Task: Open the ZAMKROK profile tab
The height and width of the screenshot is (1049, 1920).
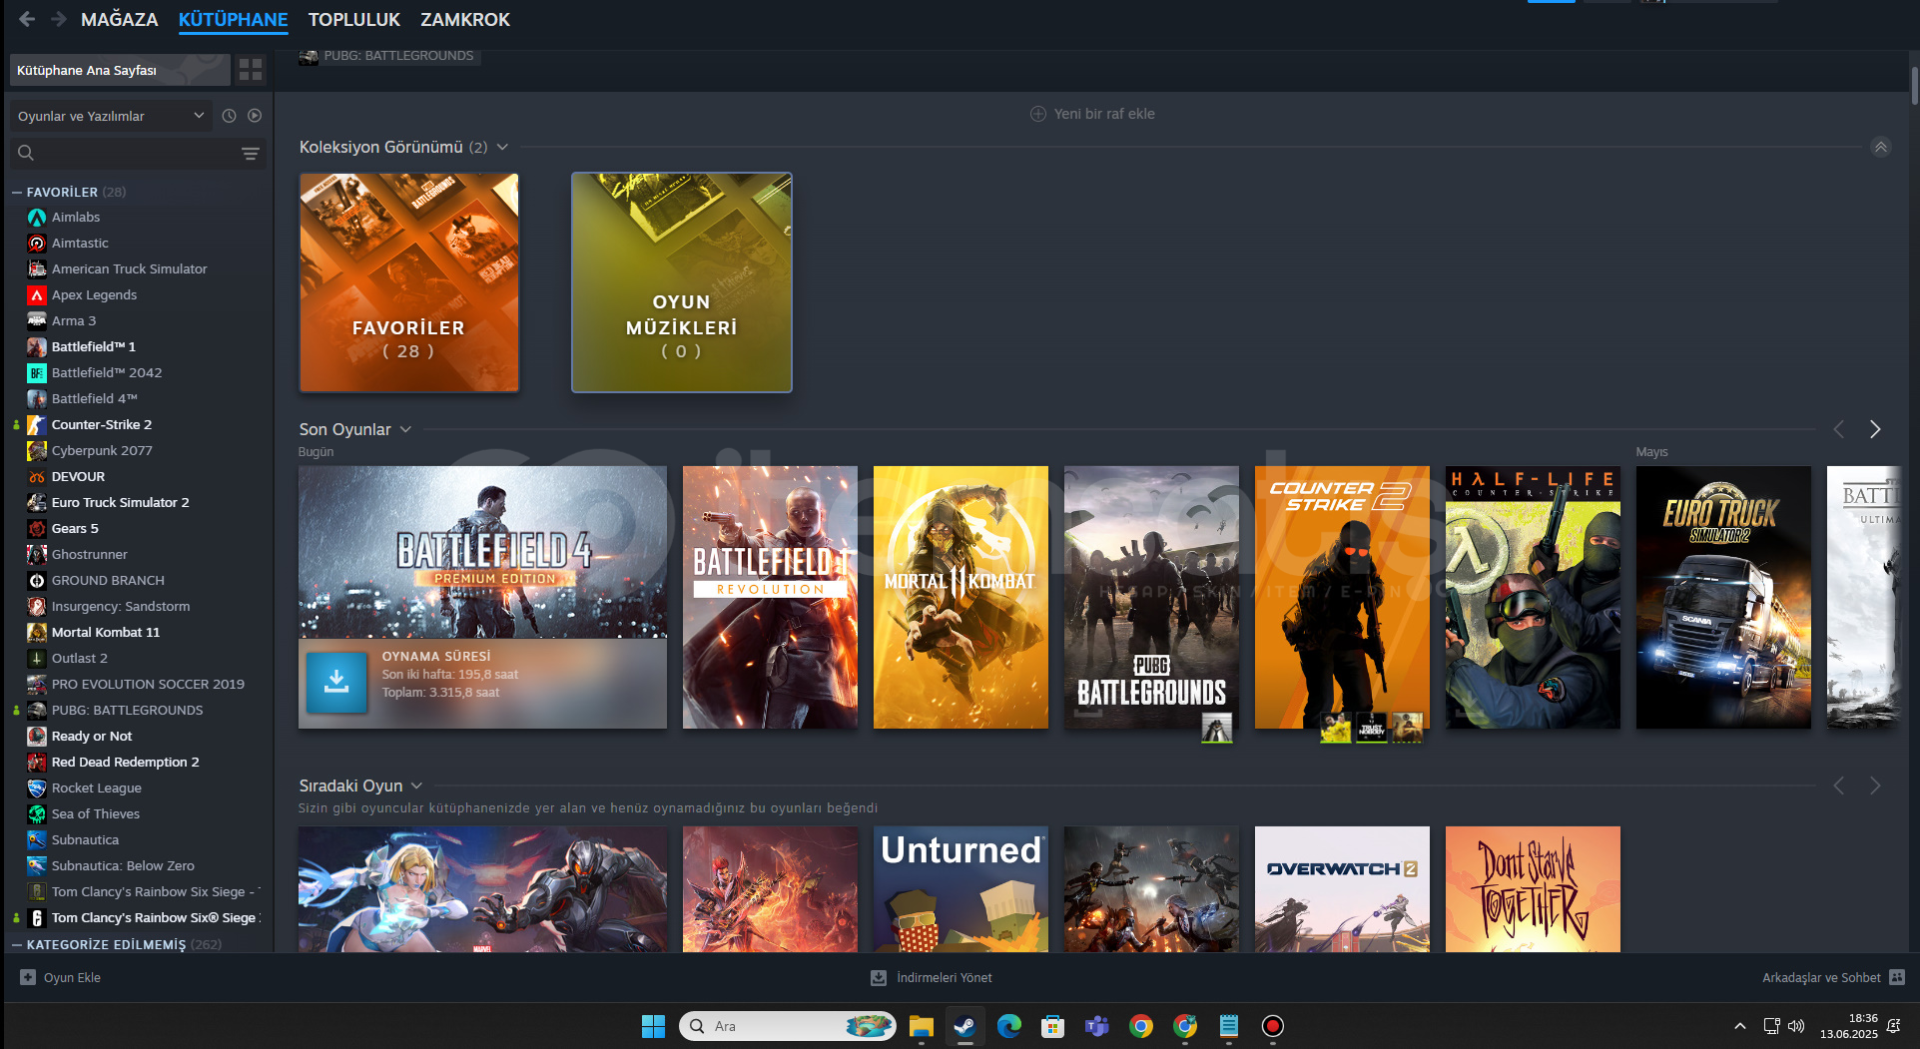Action: (465, 19)
